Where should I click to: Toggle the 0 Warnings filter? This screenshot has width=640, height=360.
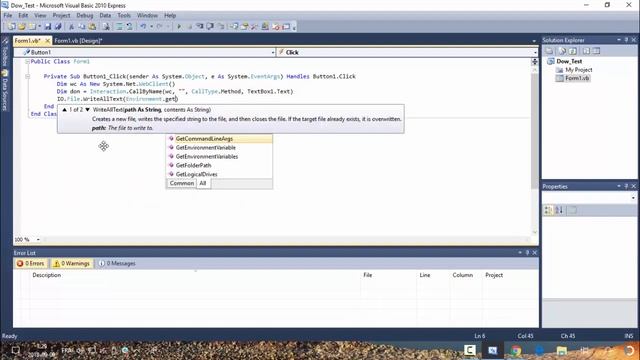[x=71, y=264]
